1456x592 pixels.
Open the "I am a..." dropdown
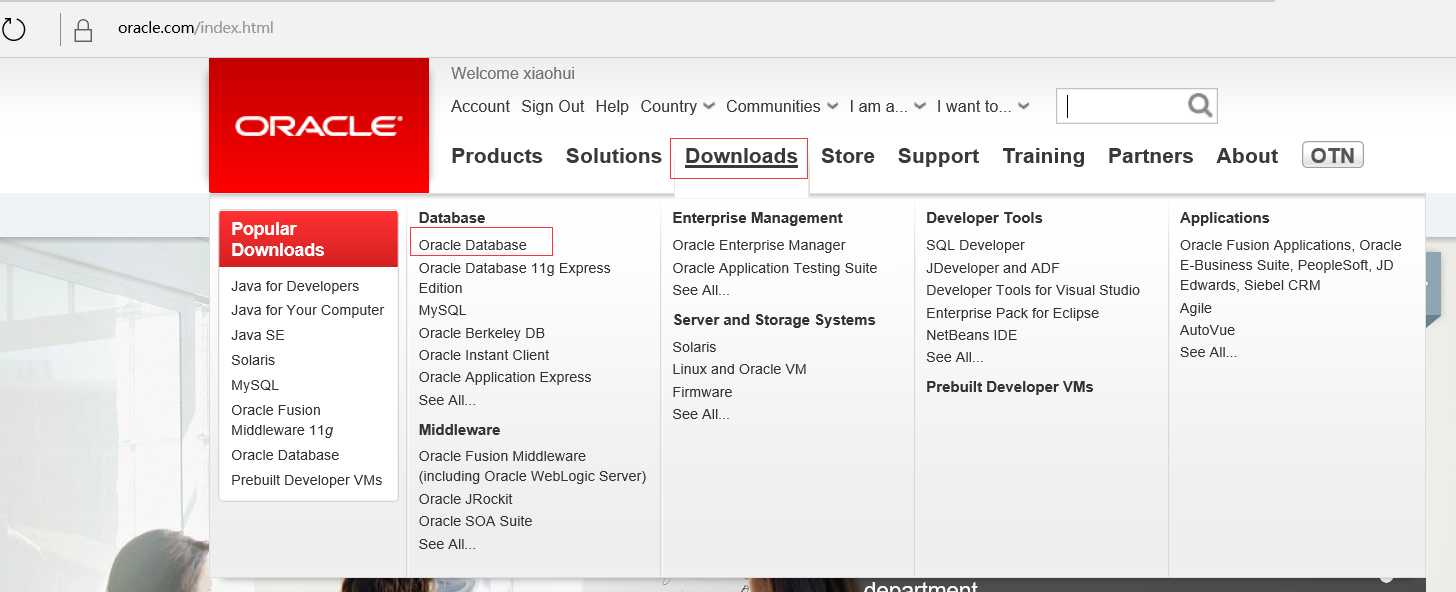point(888,106)
